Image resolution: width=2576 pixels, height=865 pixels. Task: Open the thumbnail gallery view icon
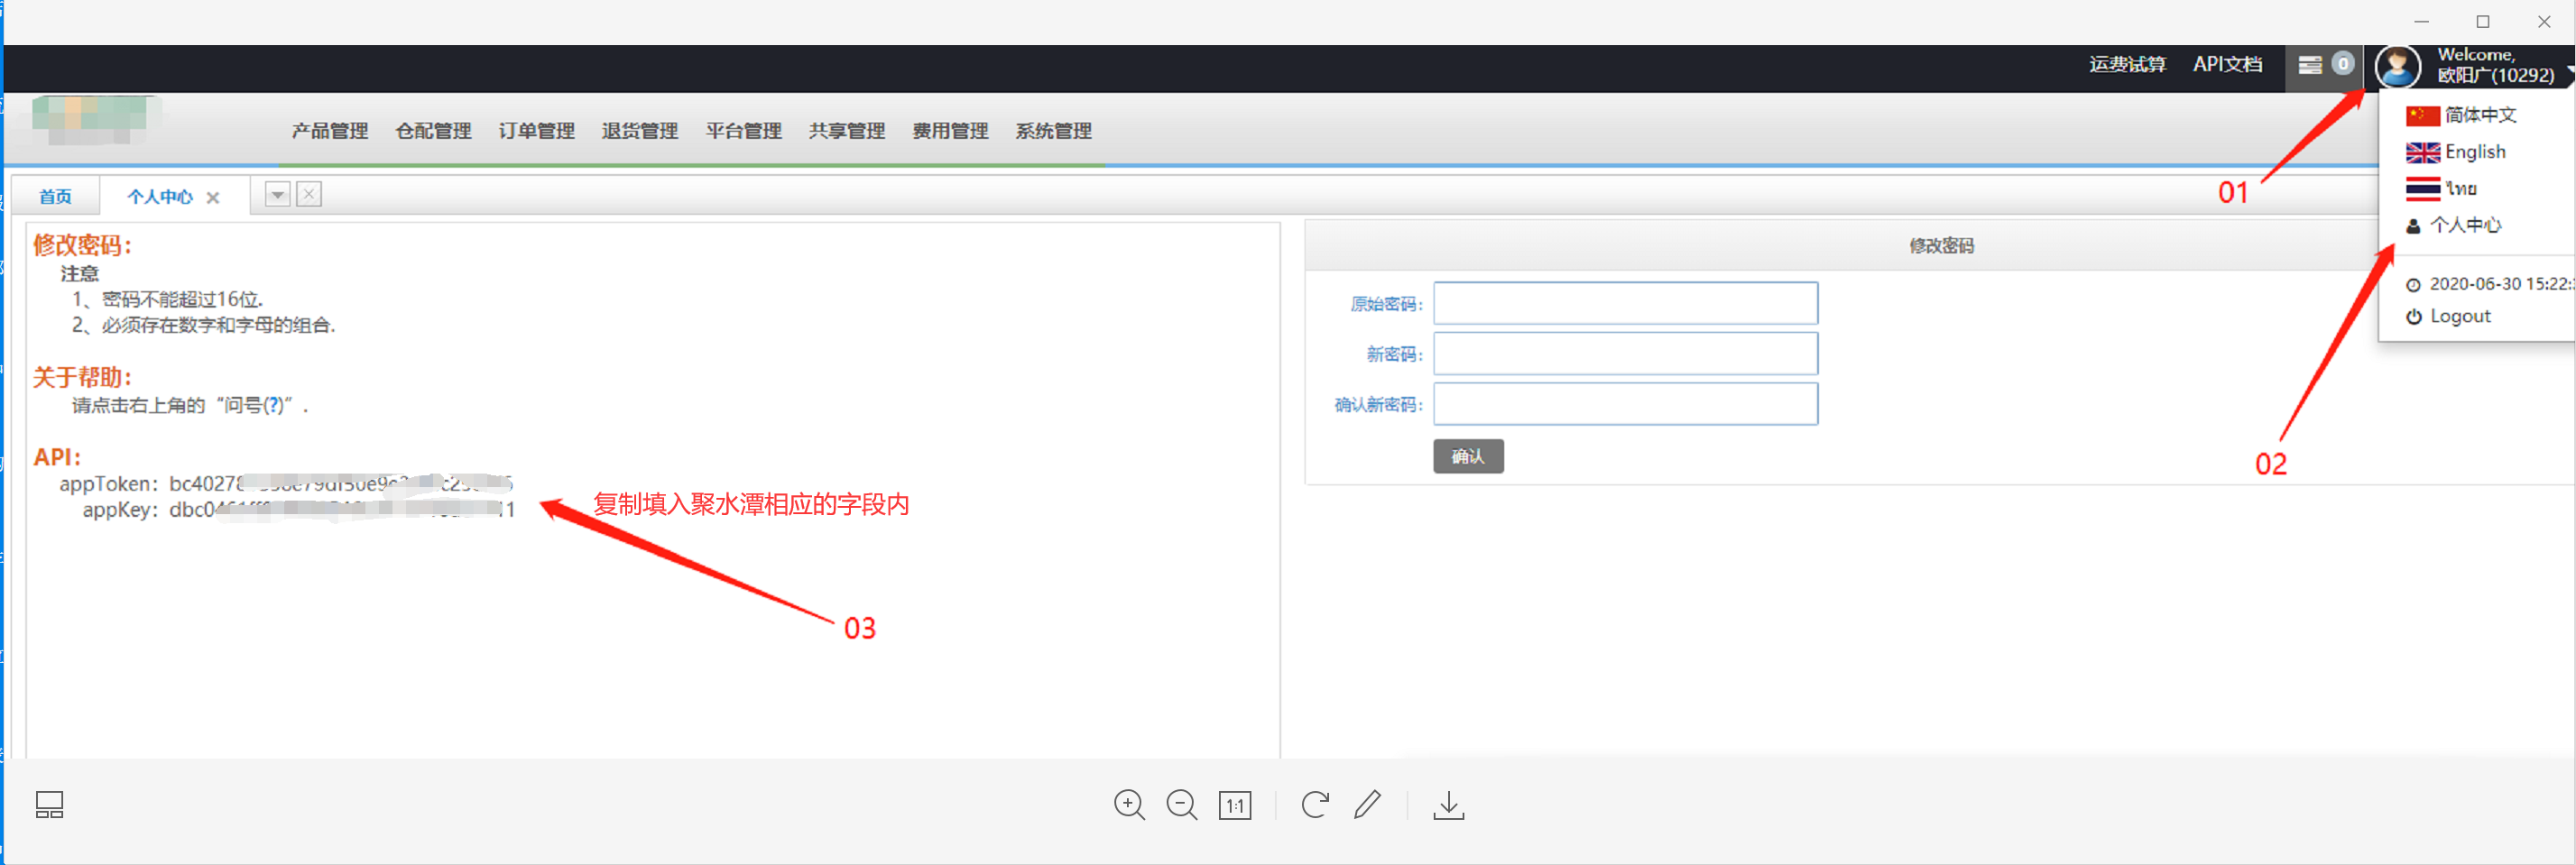[49, 805]
